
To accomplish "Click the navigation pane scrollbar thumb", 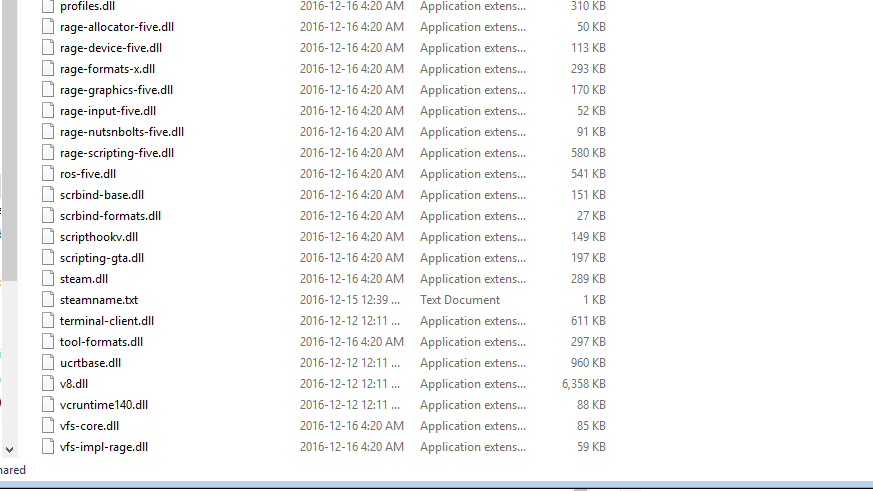I will click(9, 140).
